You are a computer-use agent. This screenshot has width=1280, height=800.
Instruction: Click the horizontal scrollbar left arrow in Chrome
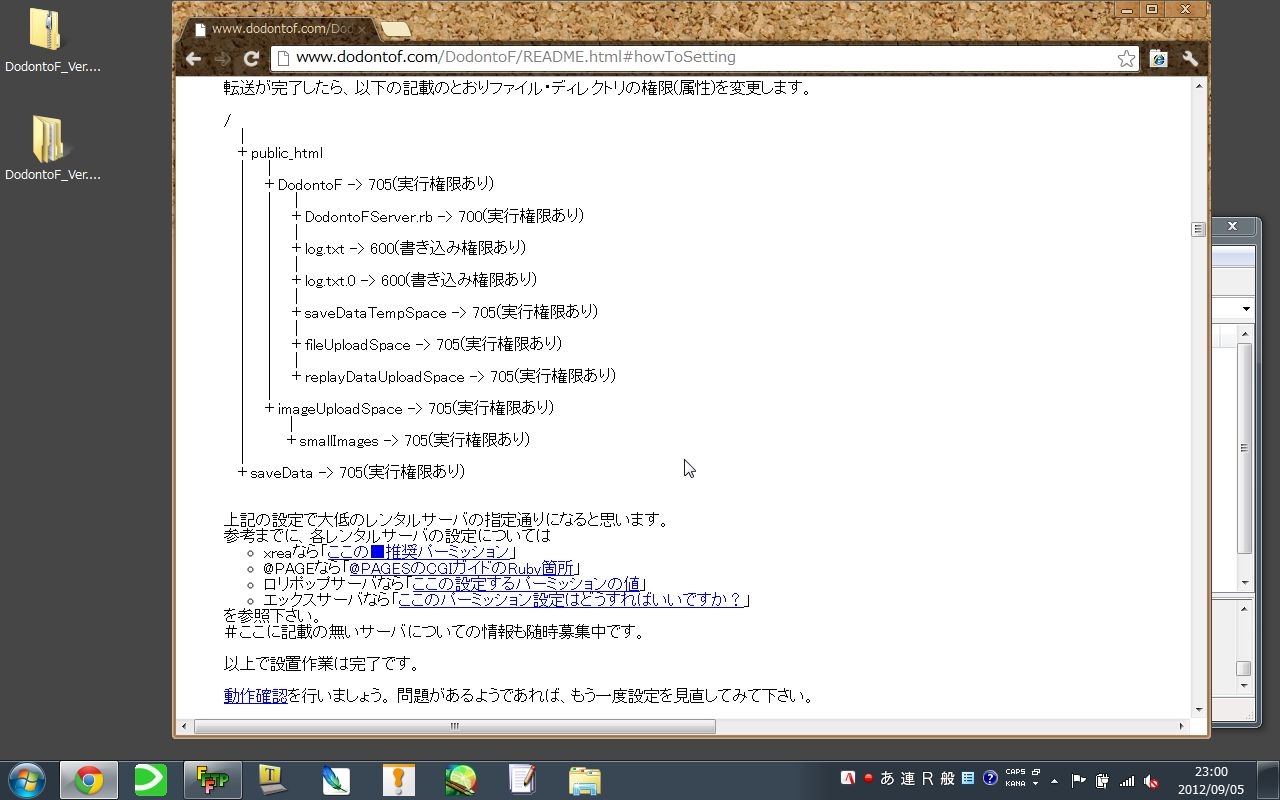(183, 726)
